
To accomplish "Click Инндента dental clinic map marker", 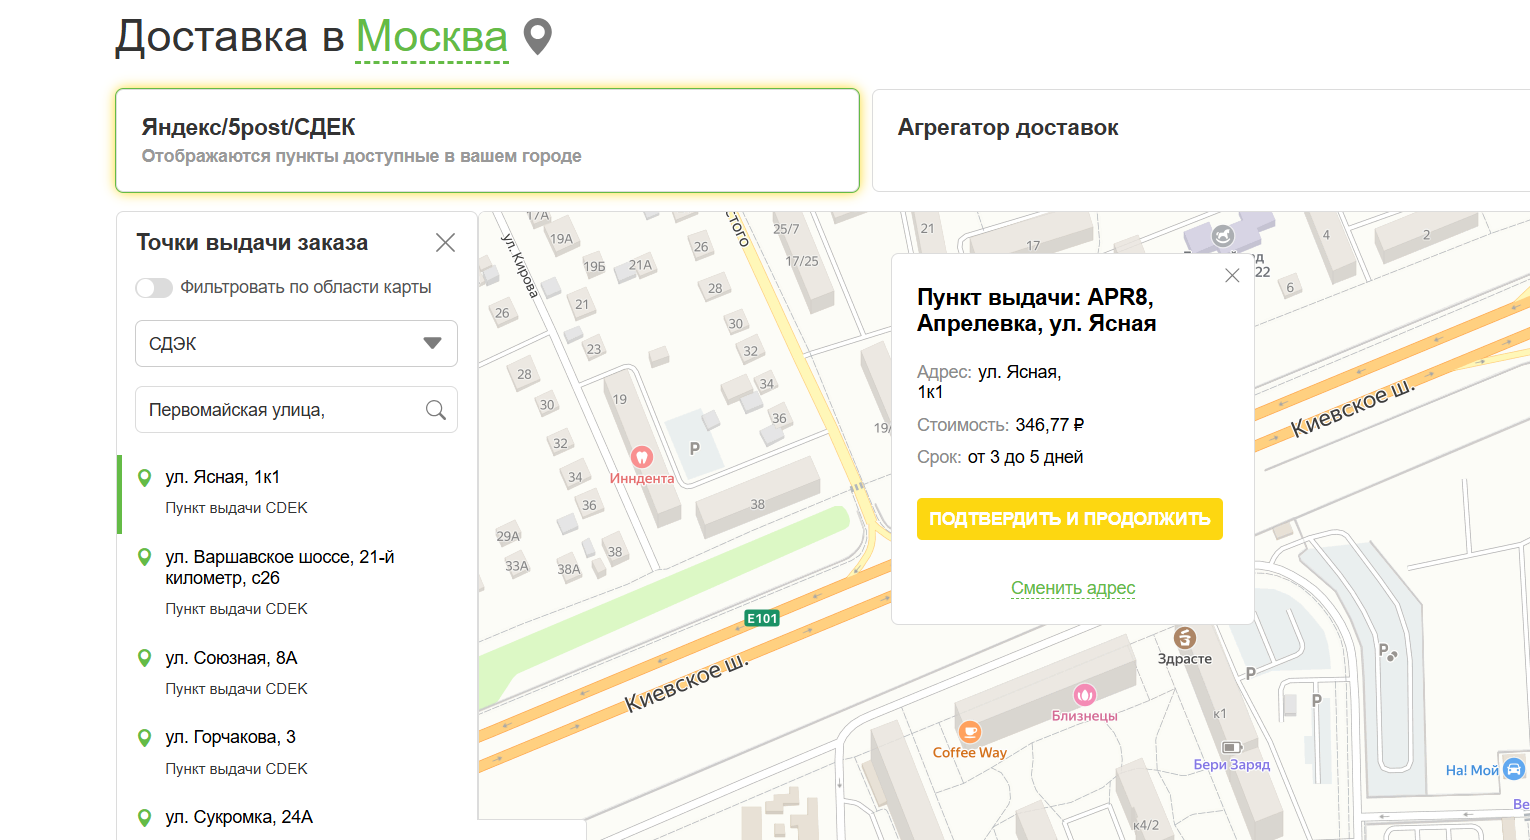I will [642, 457].
